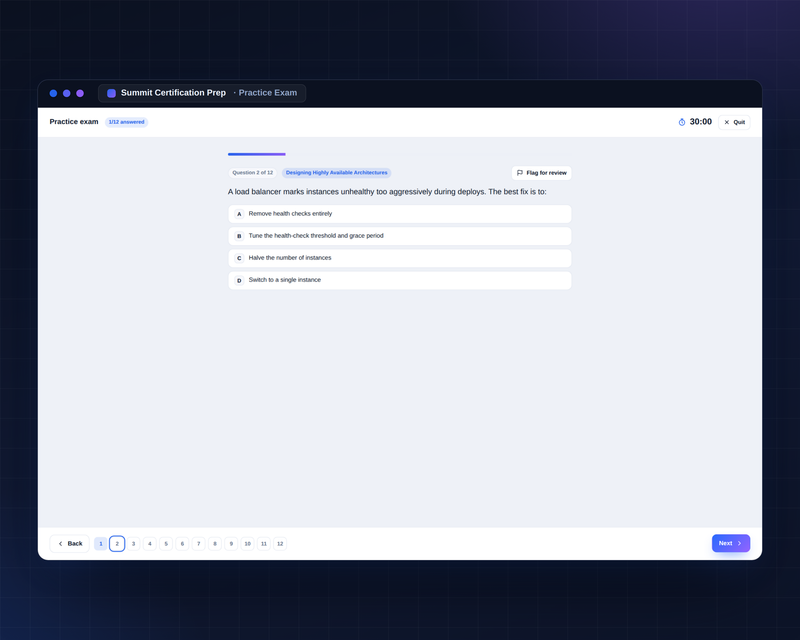The image size is (800, 640).
Task: Go back to previous question
Action: click(70, 544)
